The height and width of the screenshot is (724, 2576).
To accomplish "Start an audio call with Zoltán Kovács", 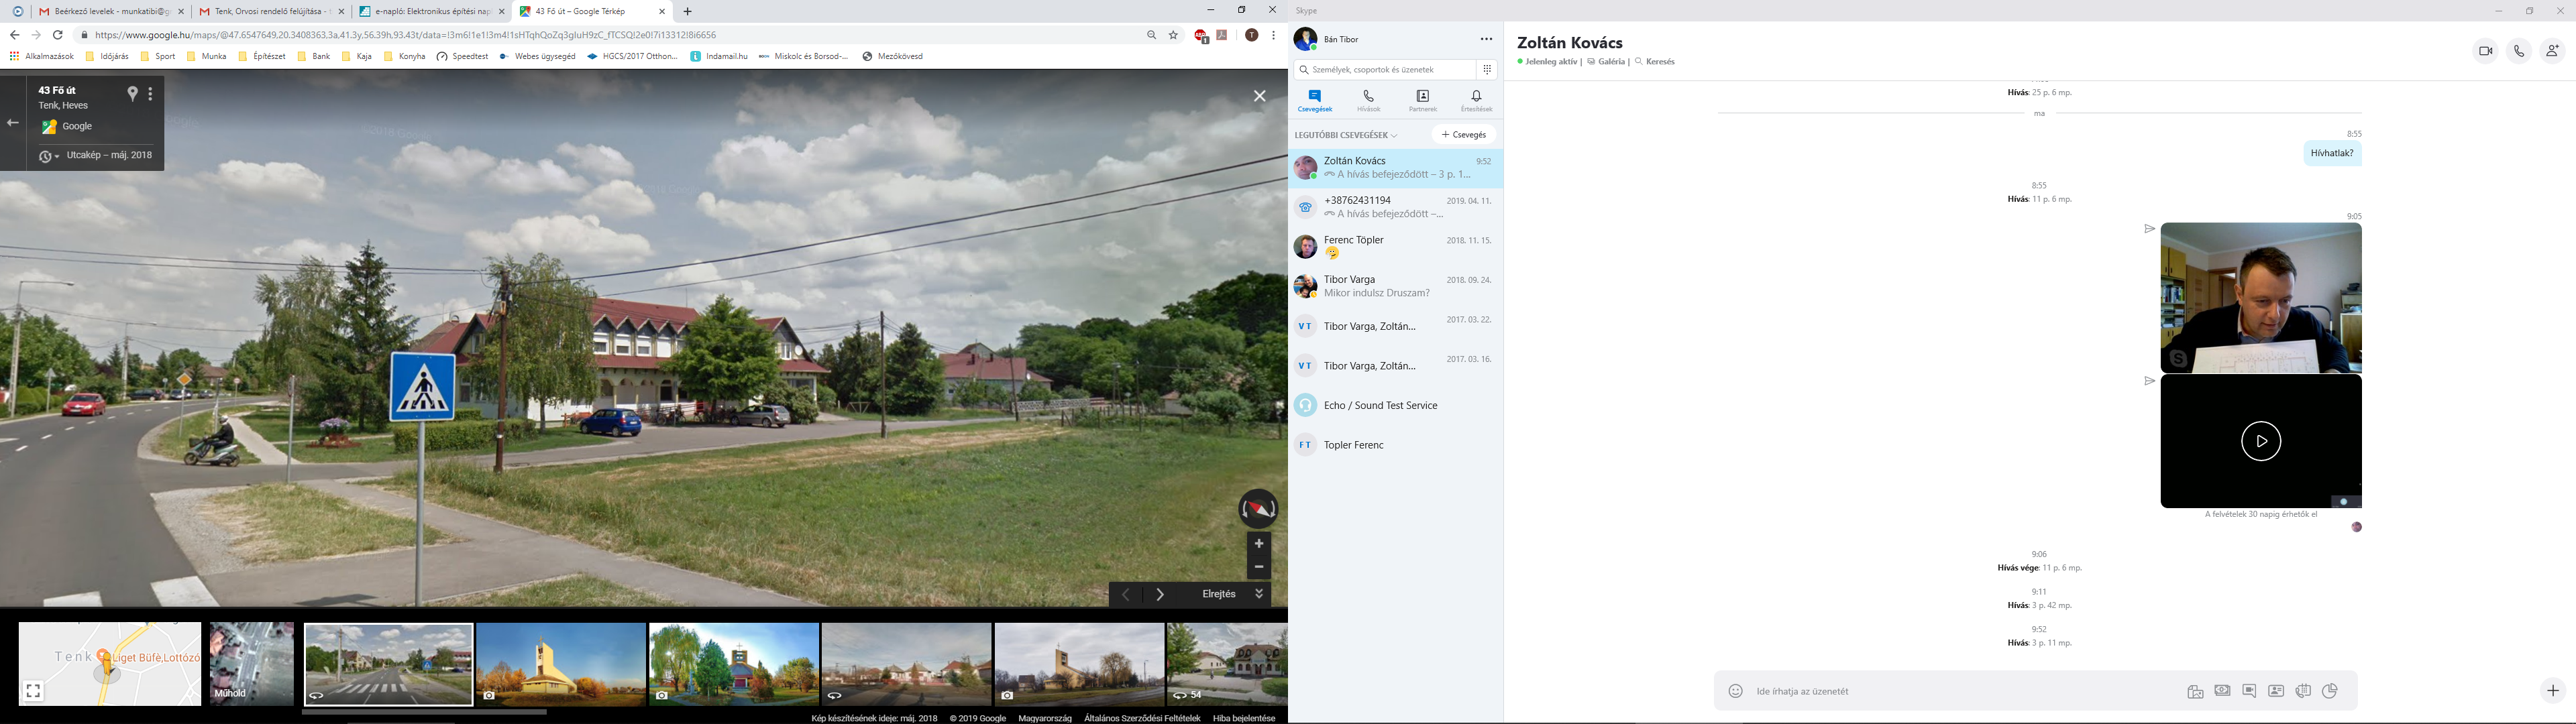I will click(2519, 52).
